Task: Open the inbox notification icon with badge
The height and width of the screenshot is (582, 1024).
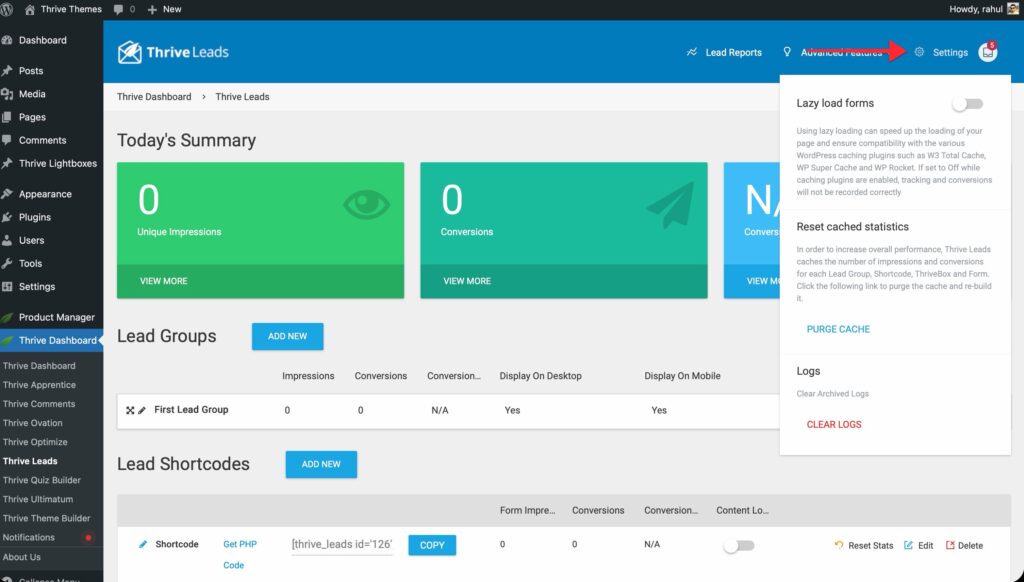Action: (988, 52)
